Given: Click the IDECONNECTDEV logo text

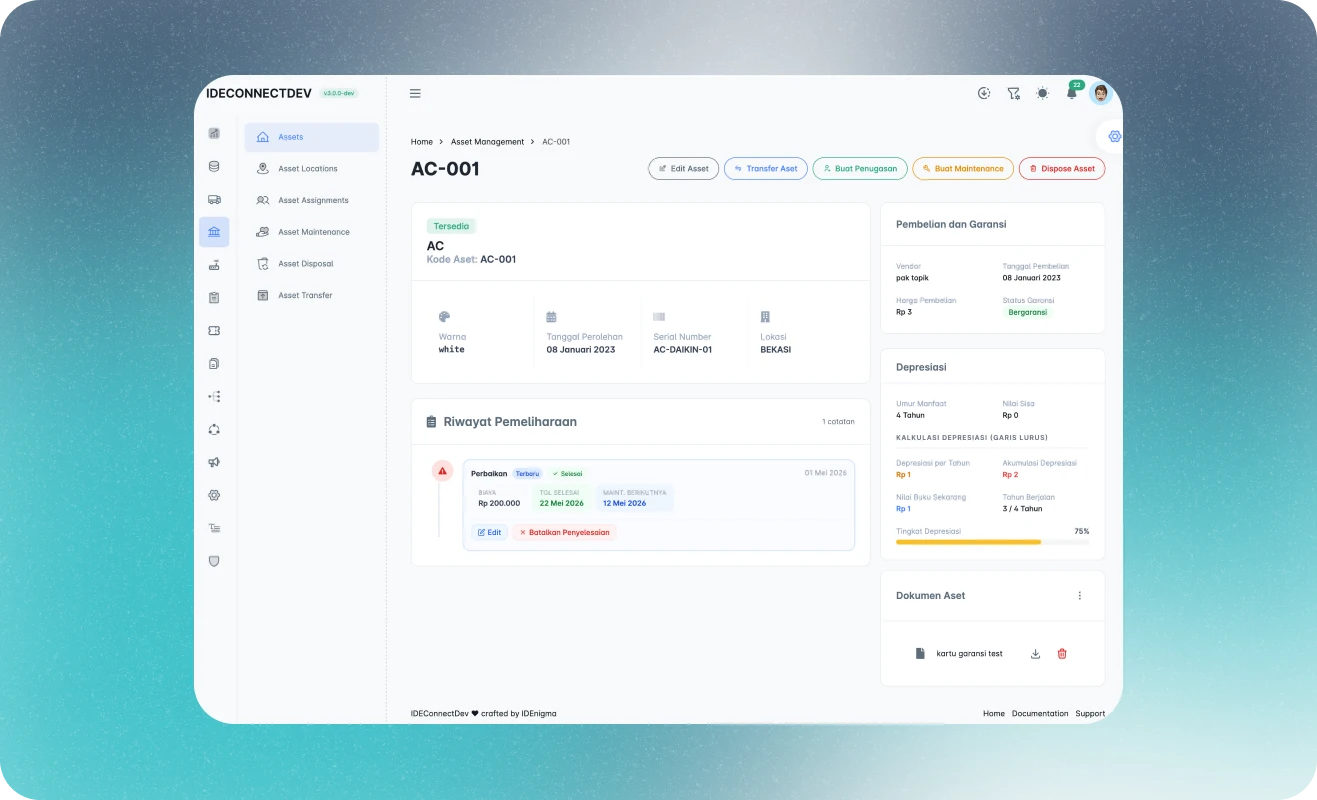Looking at the screenshot, I should 259,93.
